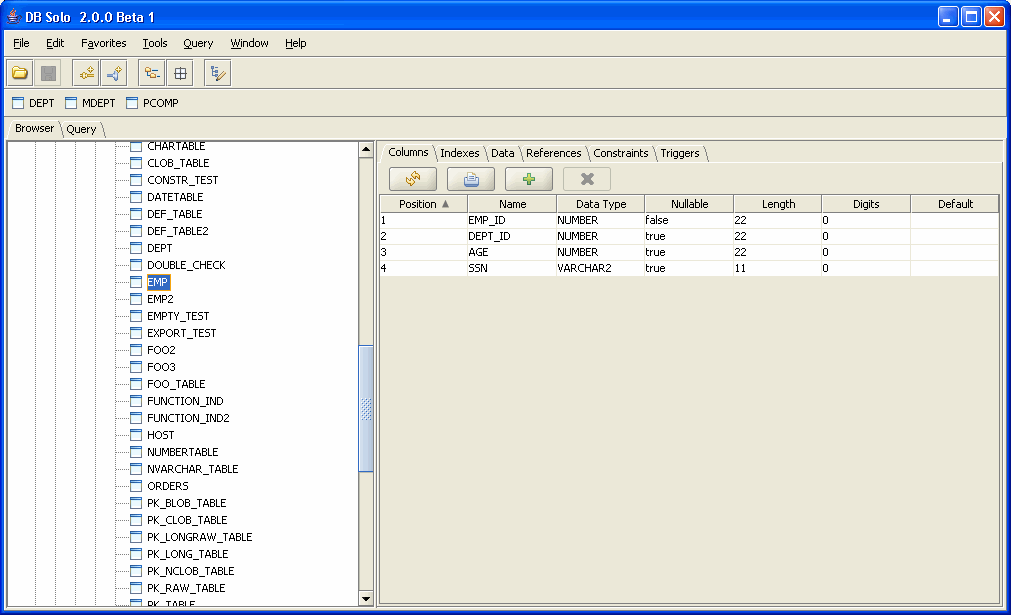The image size is (1011, 615).
Task: Switch to the Browser tab
Action: (34, 128)
